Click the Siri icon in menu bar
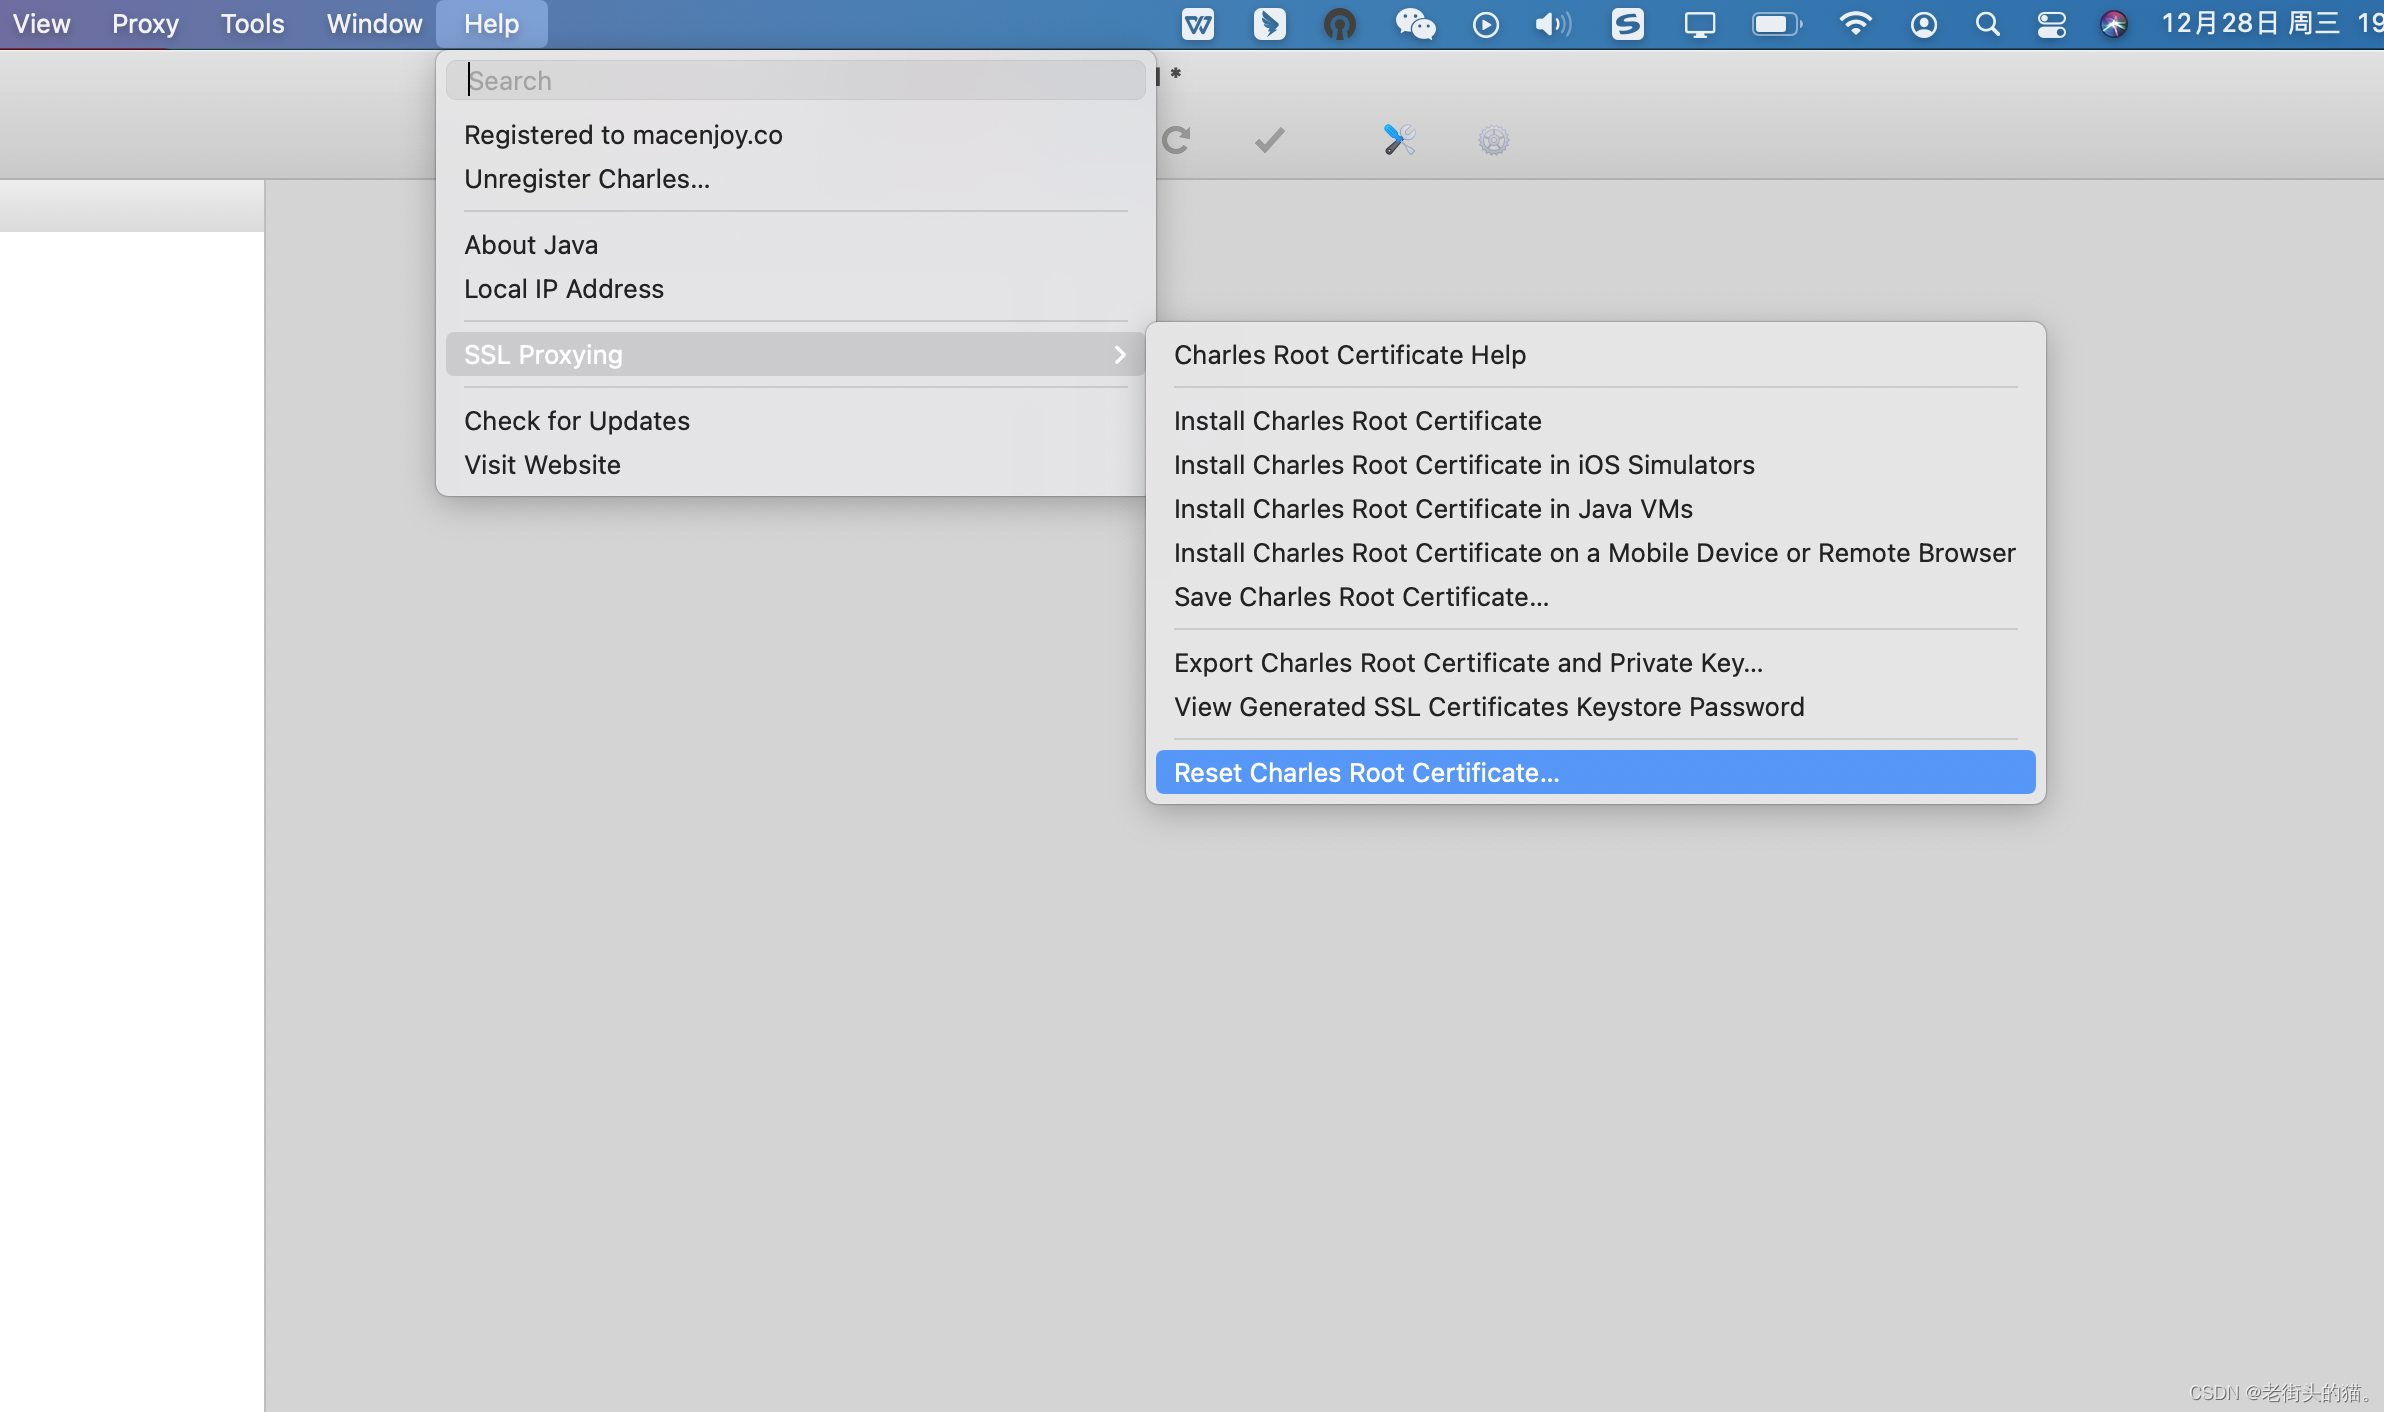This screenshot has height=1412, width=2384. coord(2113,24)
